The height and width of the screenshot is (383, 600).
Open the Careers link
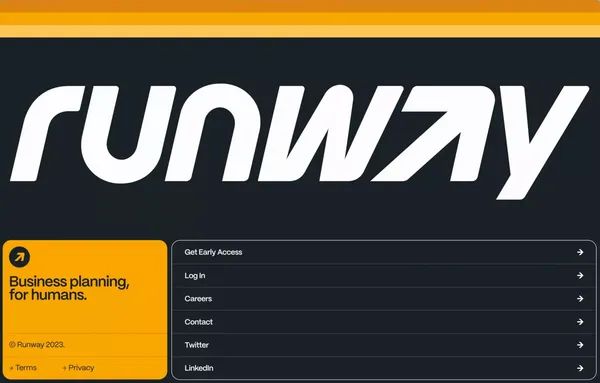pos(384,299)
